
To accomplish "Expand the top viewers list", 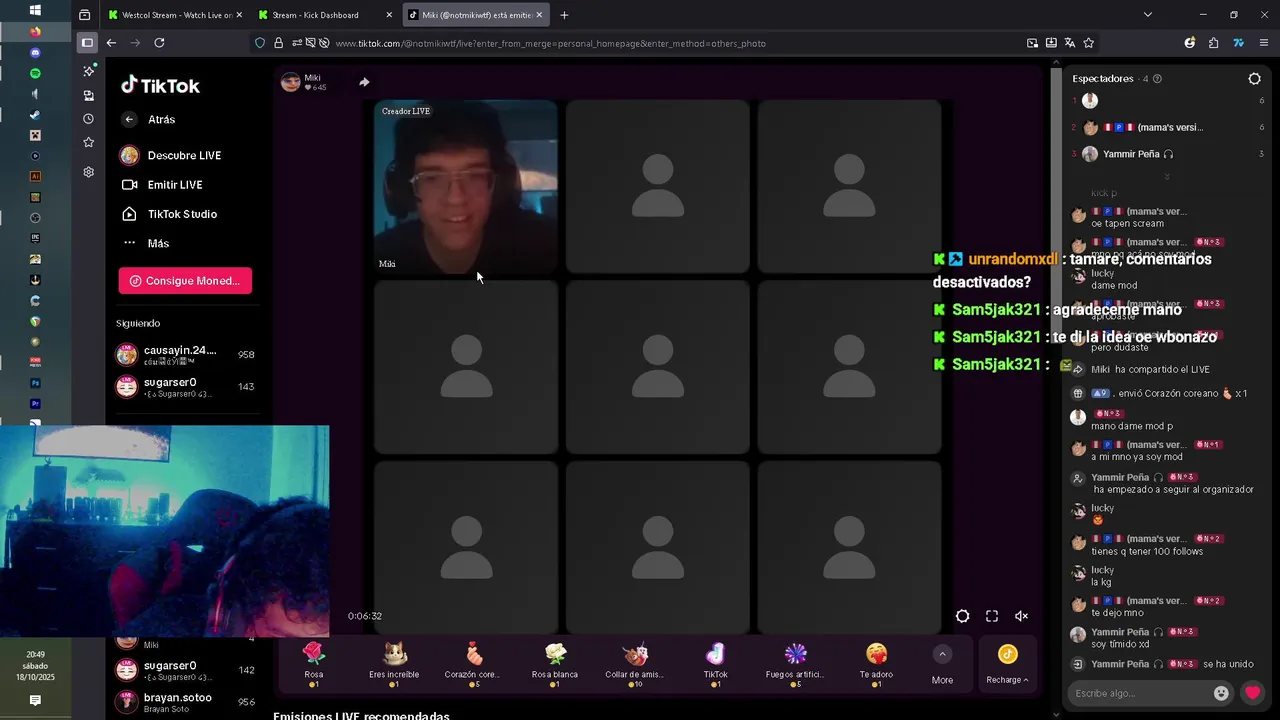I will point(1166,177).
